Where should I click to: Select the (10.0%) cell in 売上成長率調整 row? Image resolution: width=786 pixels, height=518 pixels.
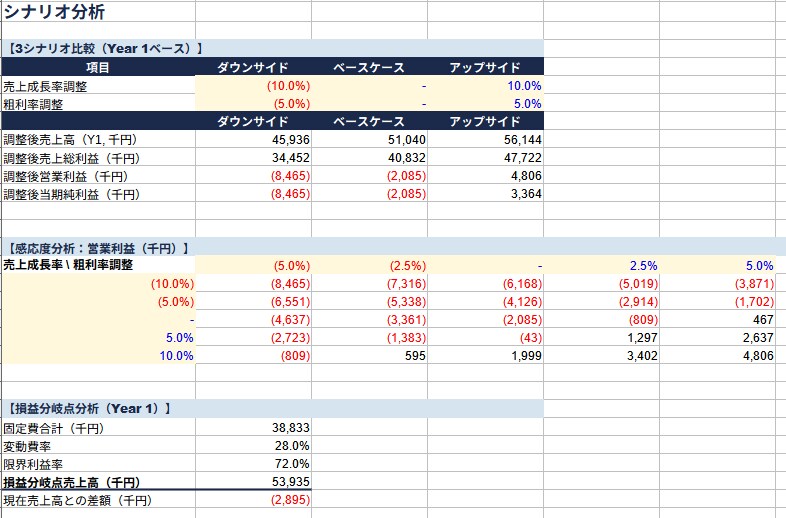(254, 86)
